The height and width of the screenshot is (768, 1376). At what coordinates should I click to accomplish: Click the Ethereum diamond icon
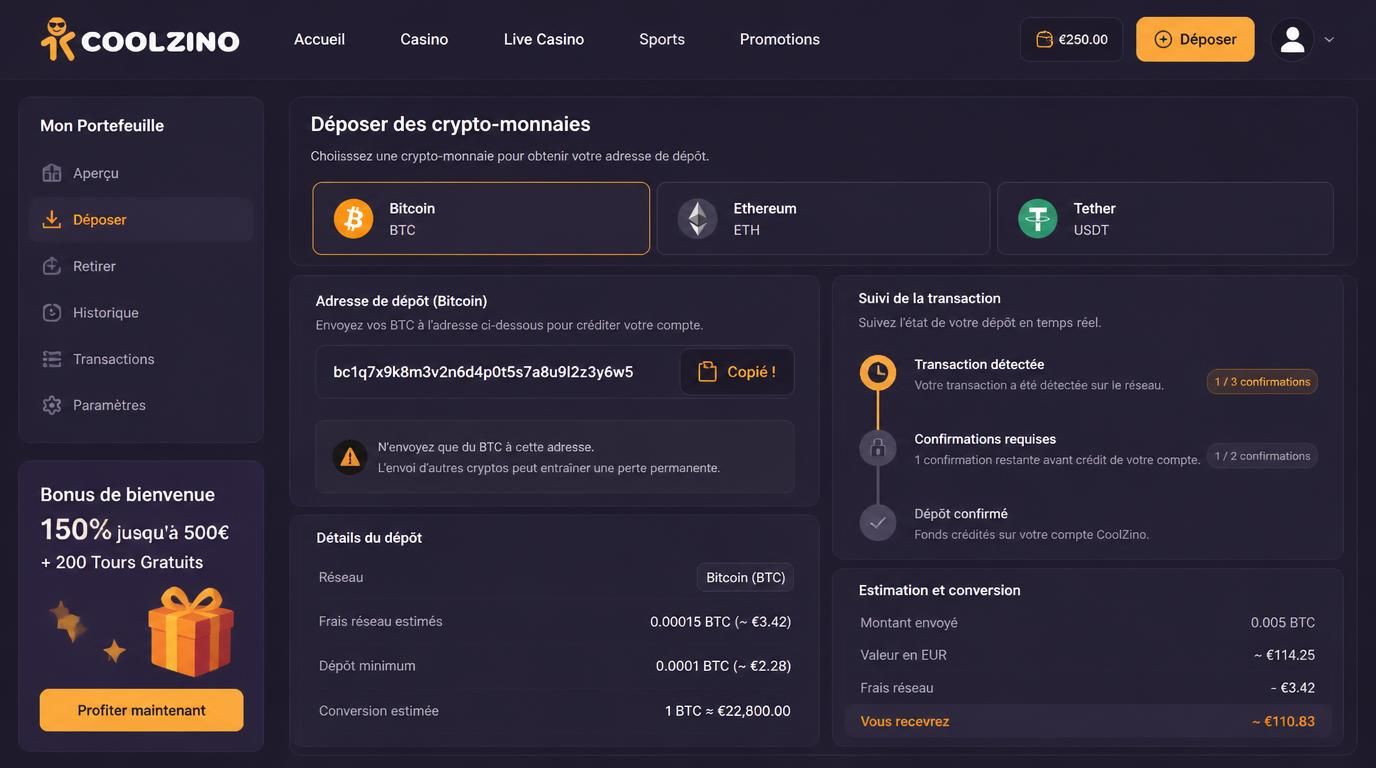tap(697, 218)
